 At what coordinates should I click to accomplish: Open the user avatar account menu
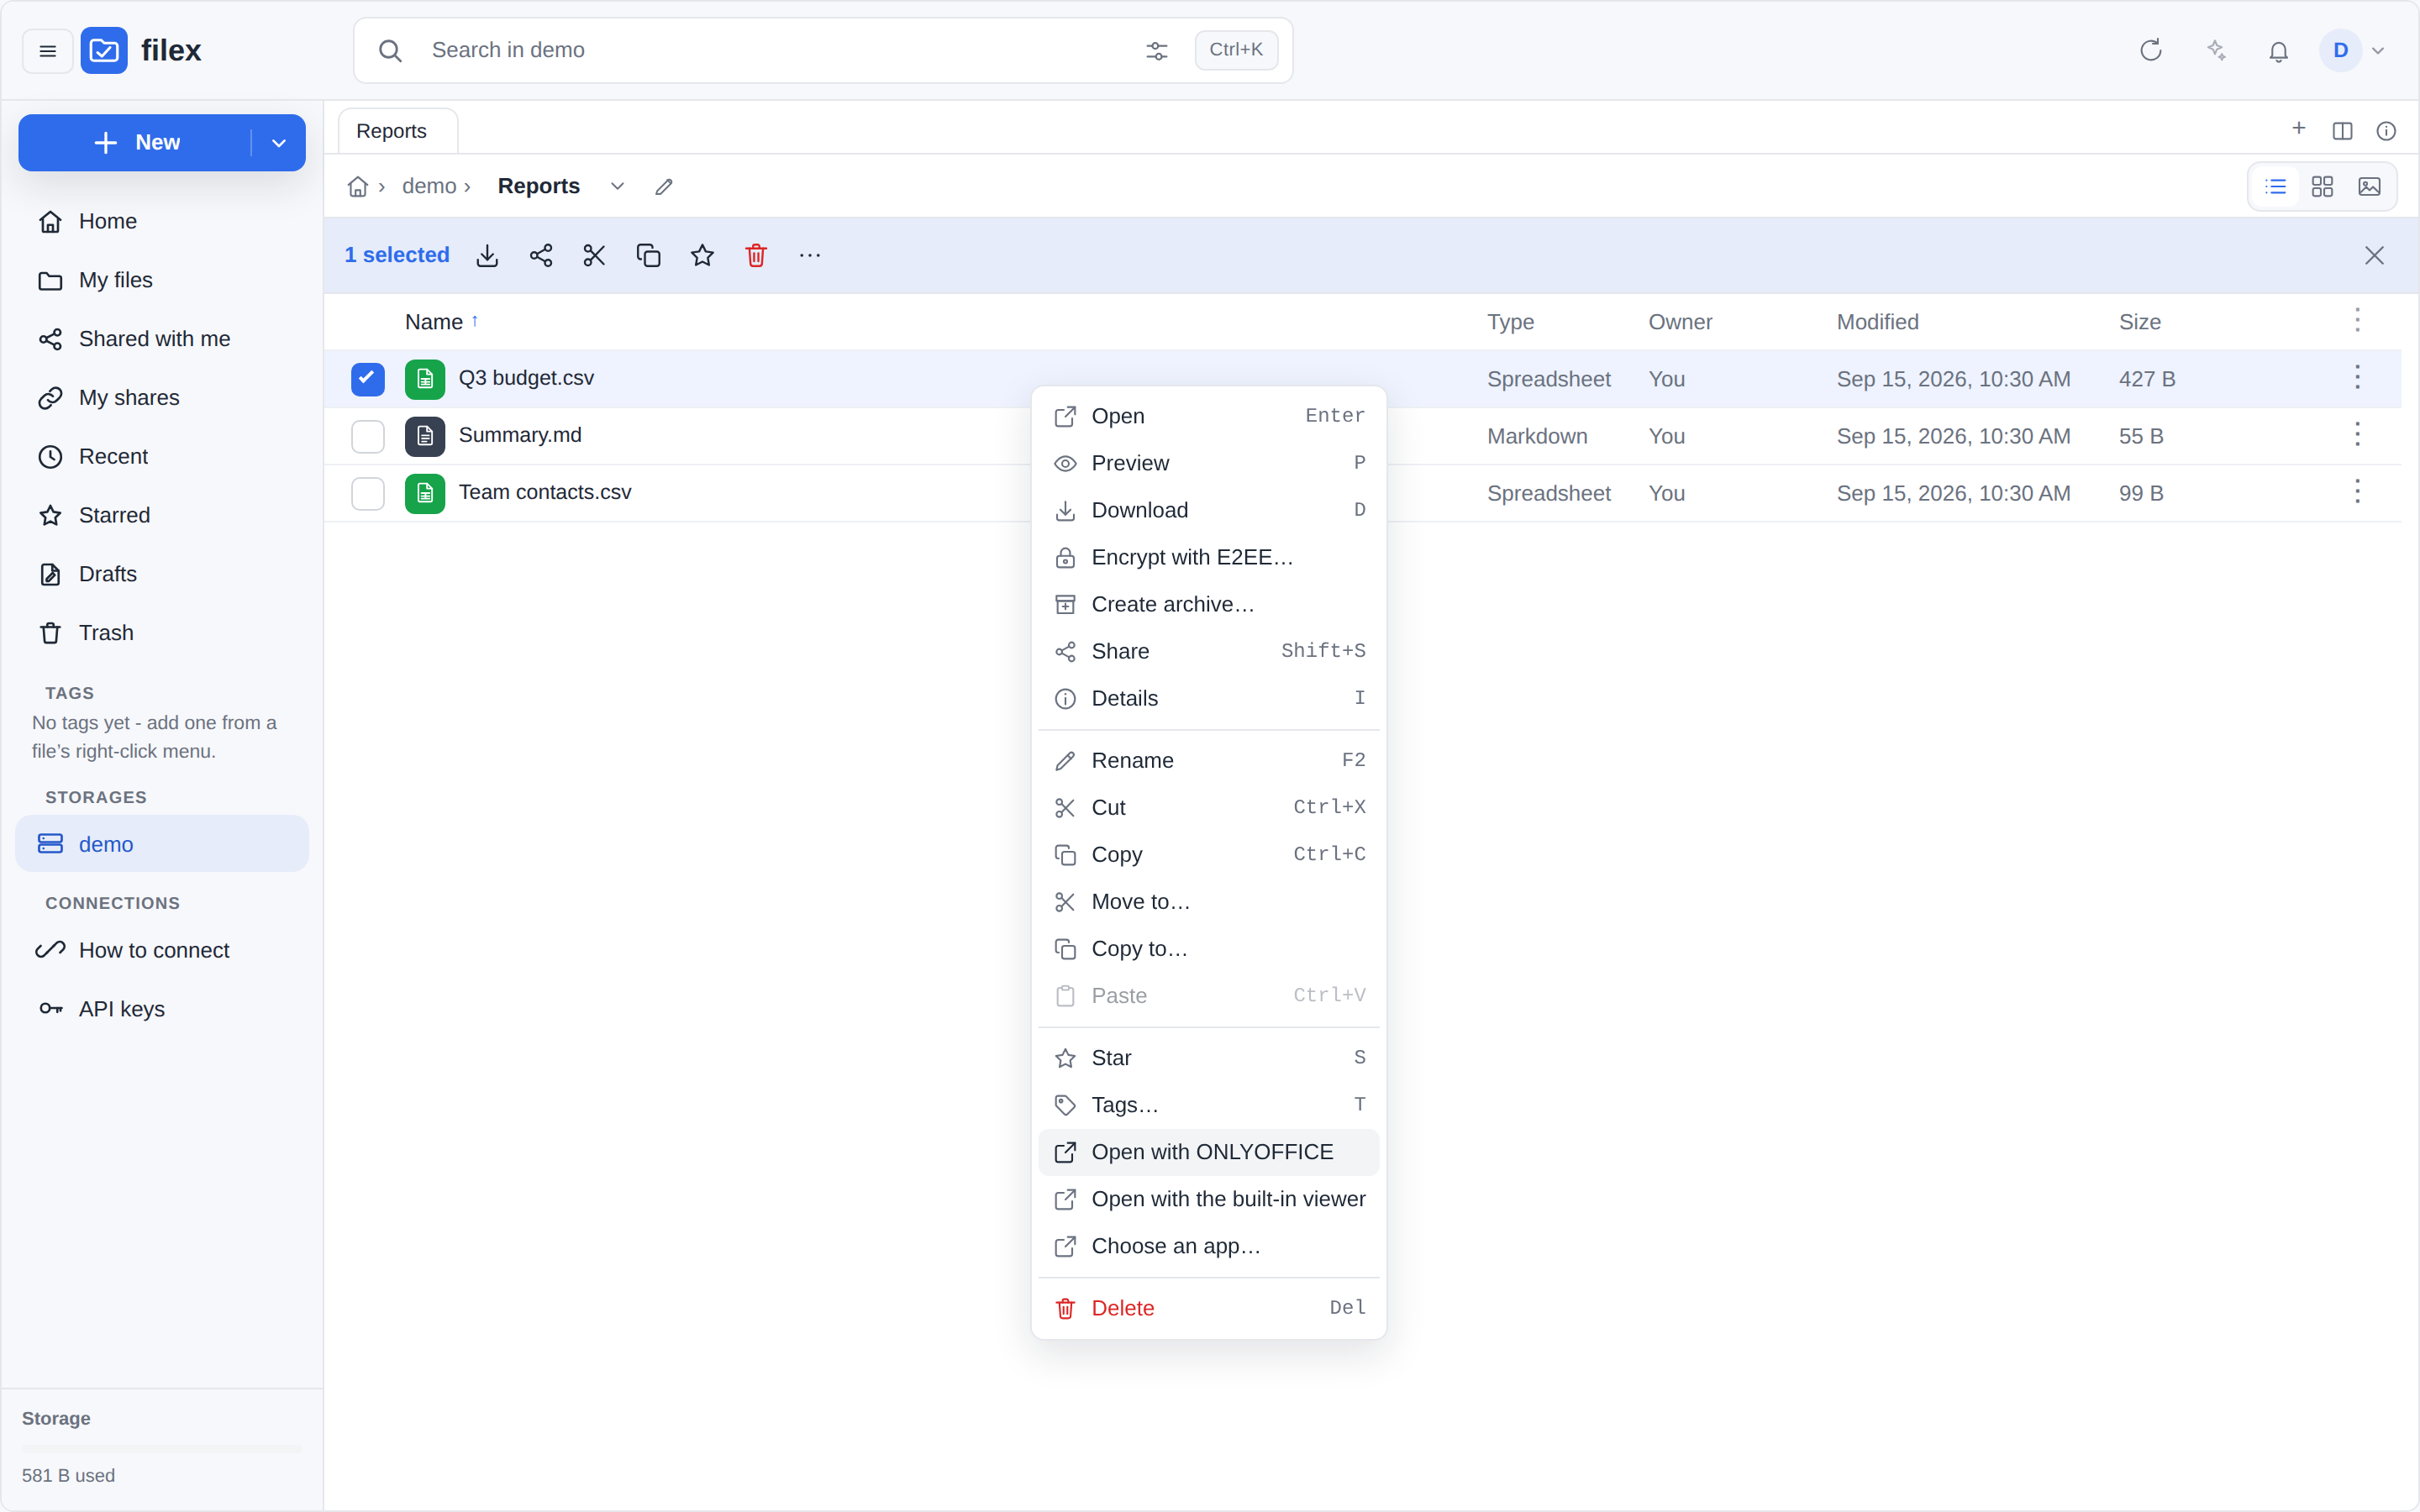tap(2353, 51)
